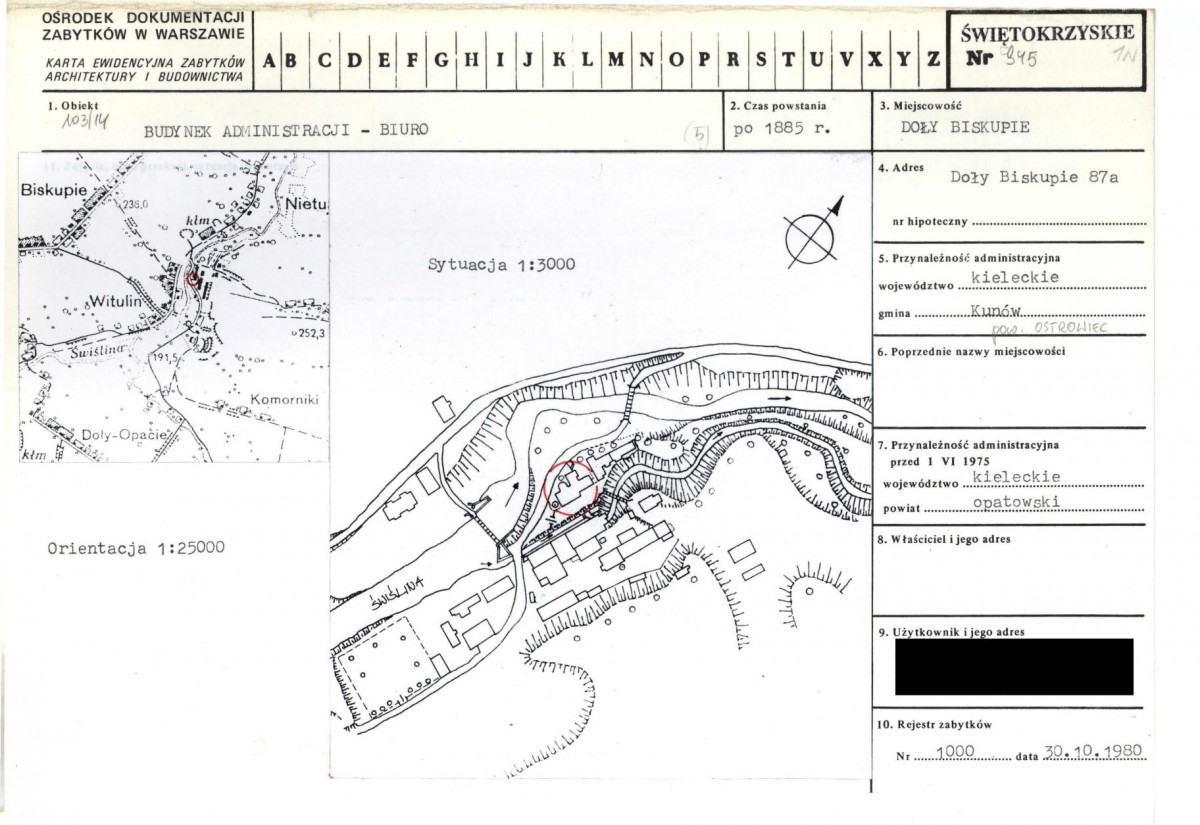Select letter K in alphabet index
Viewport: 1200px width, 825px height.
tap(559, 59)
